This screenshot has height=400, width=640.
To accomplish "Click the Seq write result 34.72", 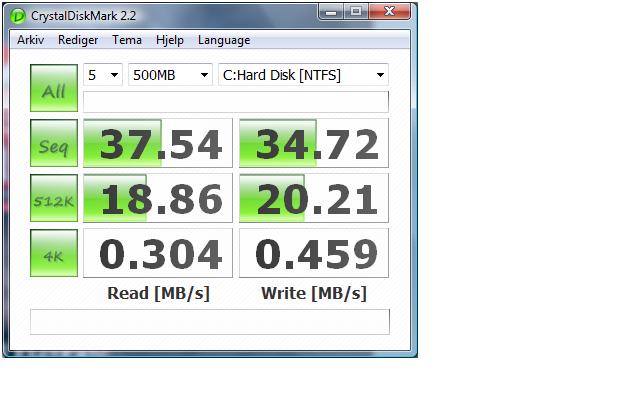I will pyautogui.click(x=314, y=143).
